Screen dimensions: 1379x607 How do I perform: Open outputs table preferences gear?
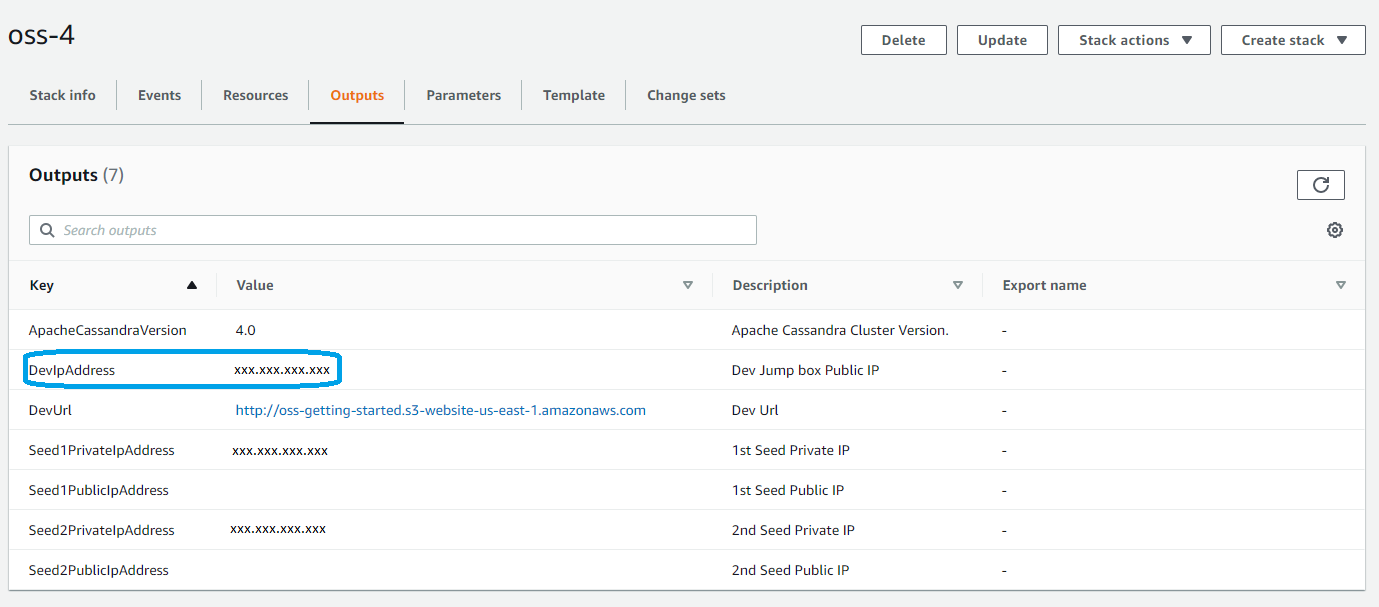tap(1334, 230)
